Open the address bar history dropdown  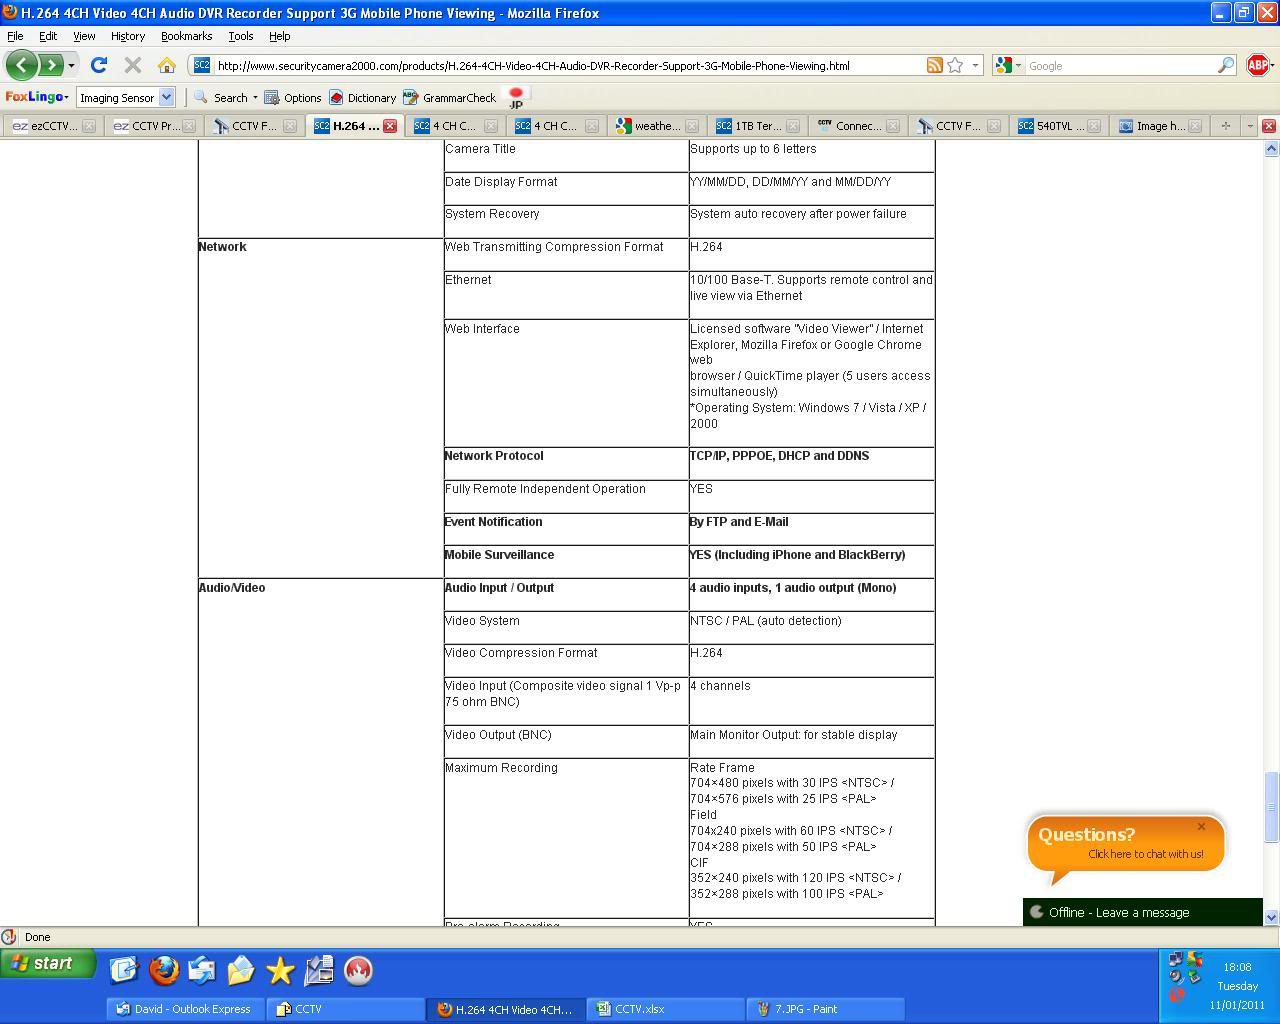click(x=975, y=65)
